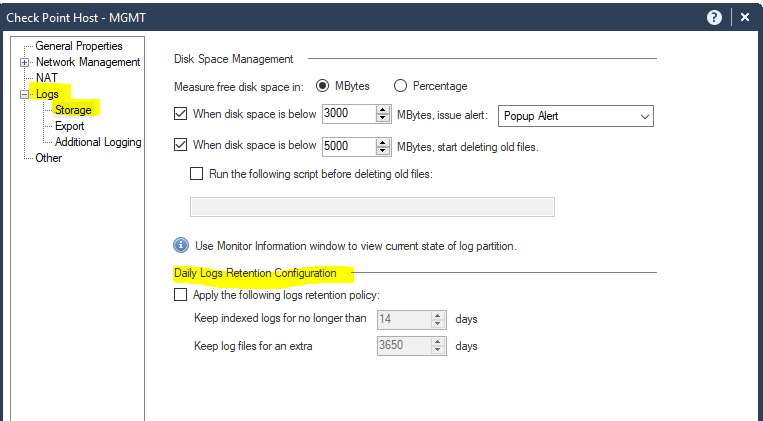
Task: Click the 5000 MBytes deletion threshold field
Action: coord(349,146)
